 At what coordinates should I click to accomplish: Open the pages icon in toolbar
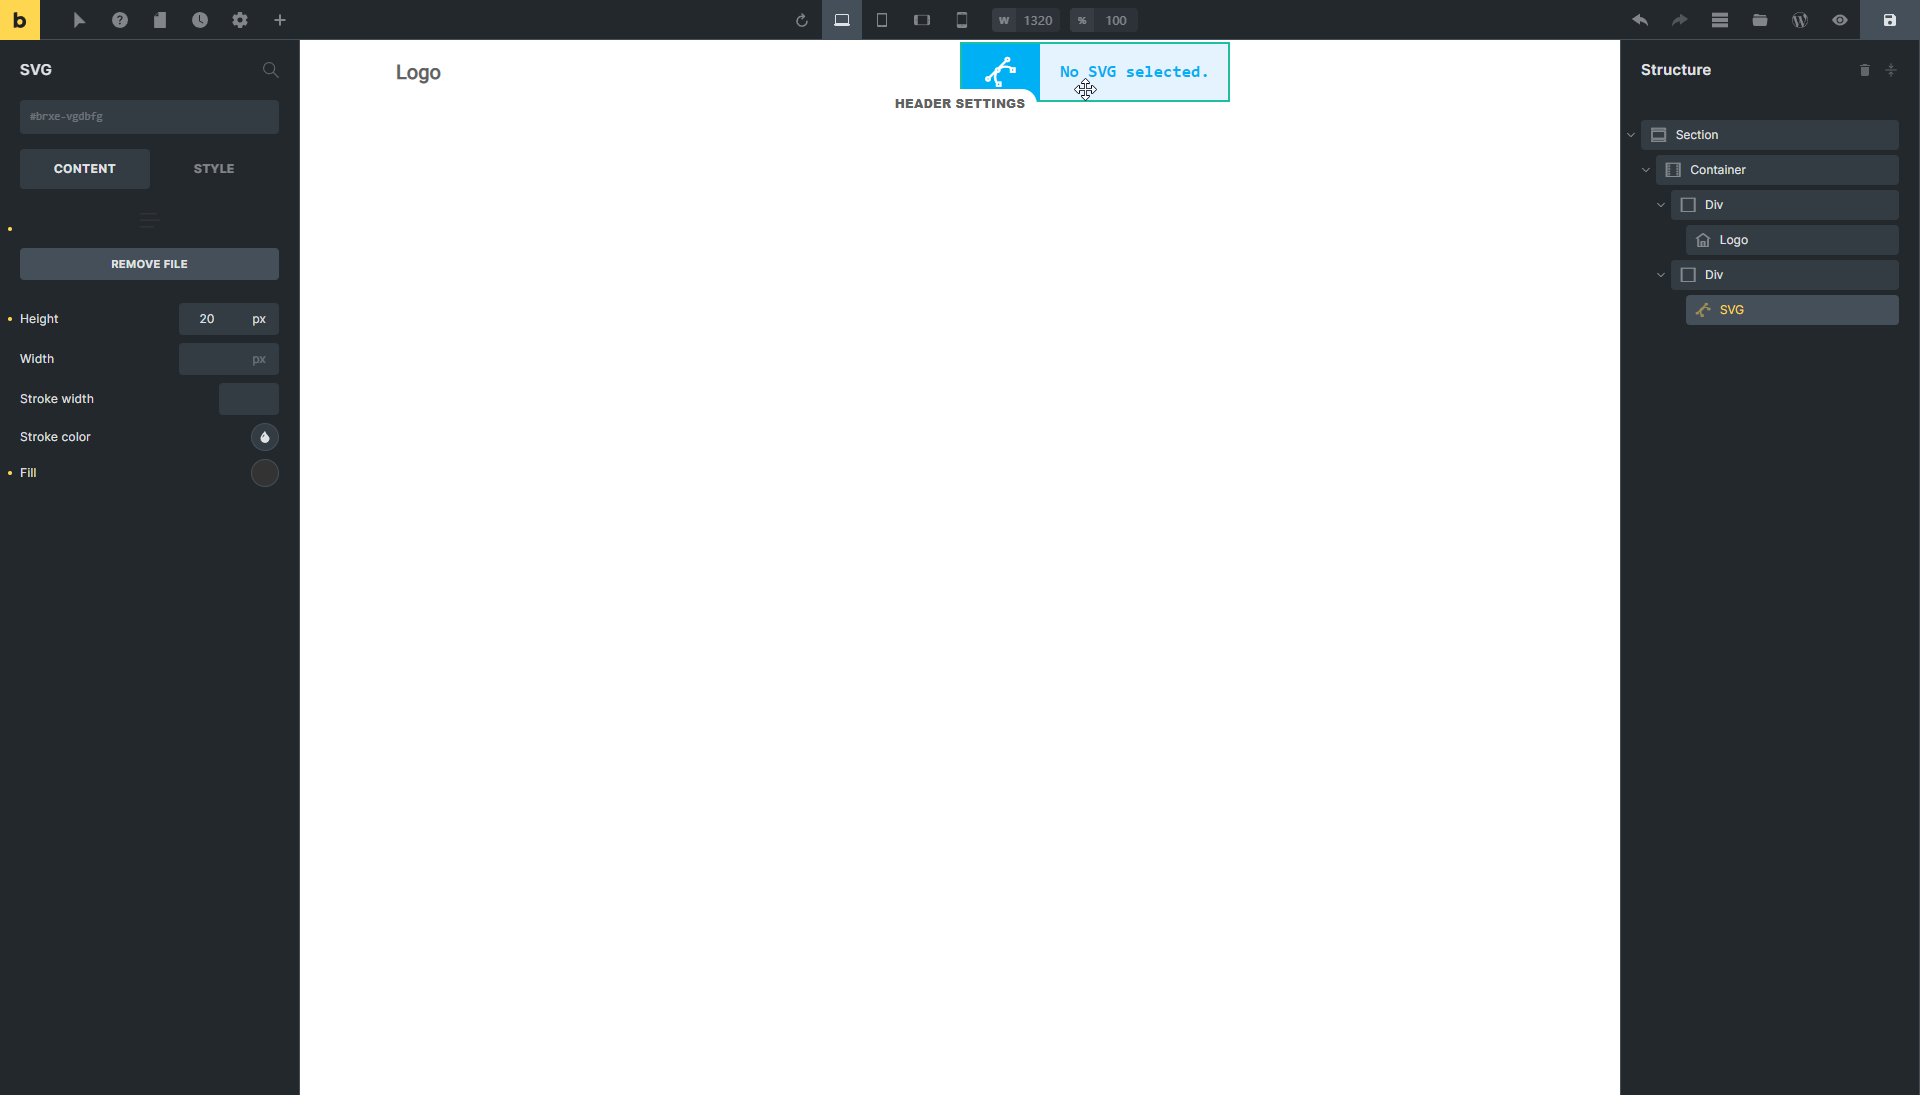160,20
